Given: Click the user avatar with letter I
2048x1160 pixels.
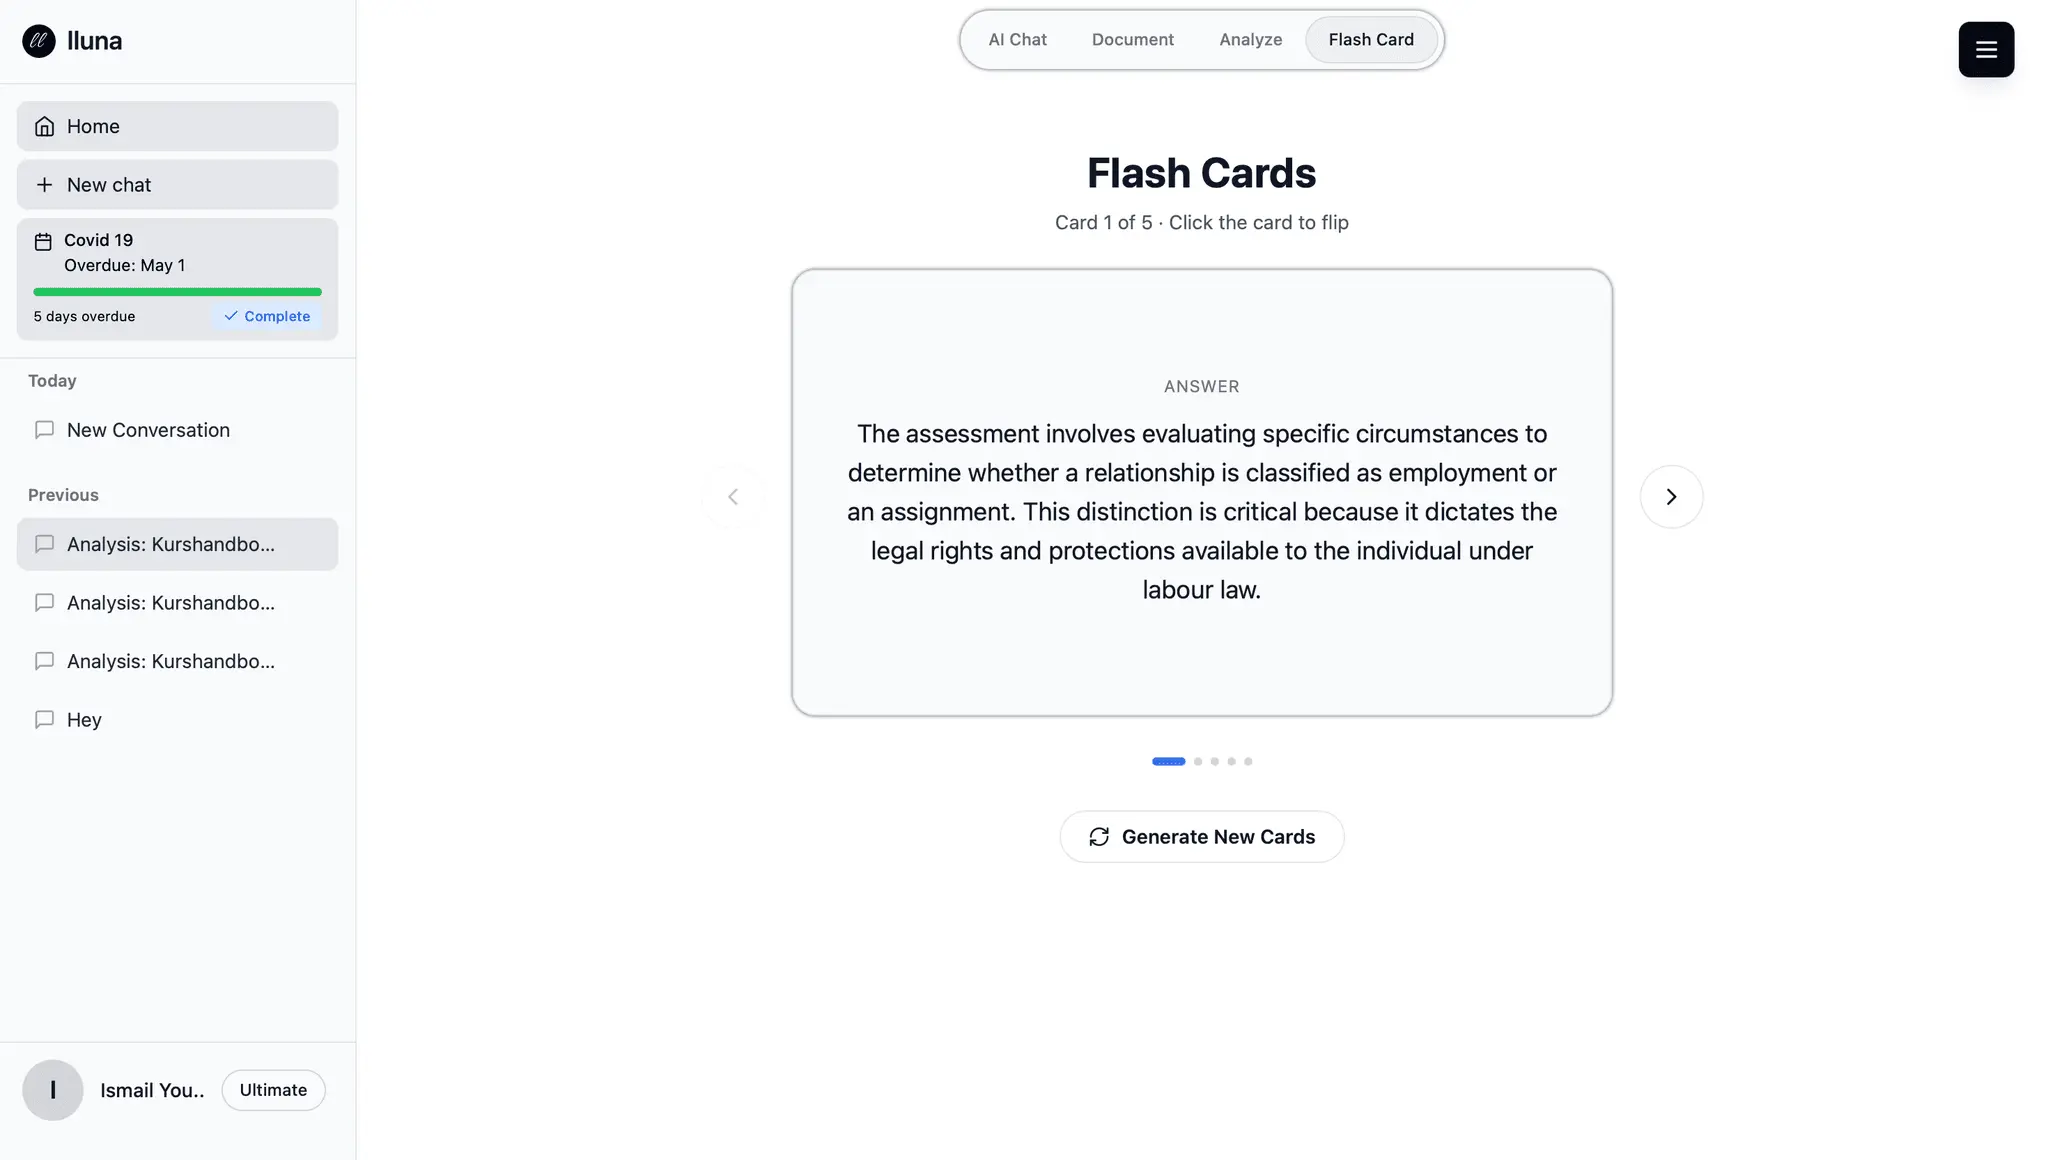Looking at the screenshot, I should click(x=53, y=1090).
